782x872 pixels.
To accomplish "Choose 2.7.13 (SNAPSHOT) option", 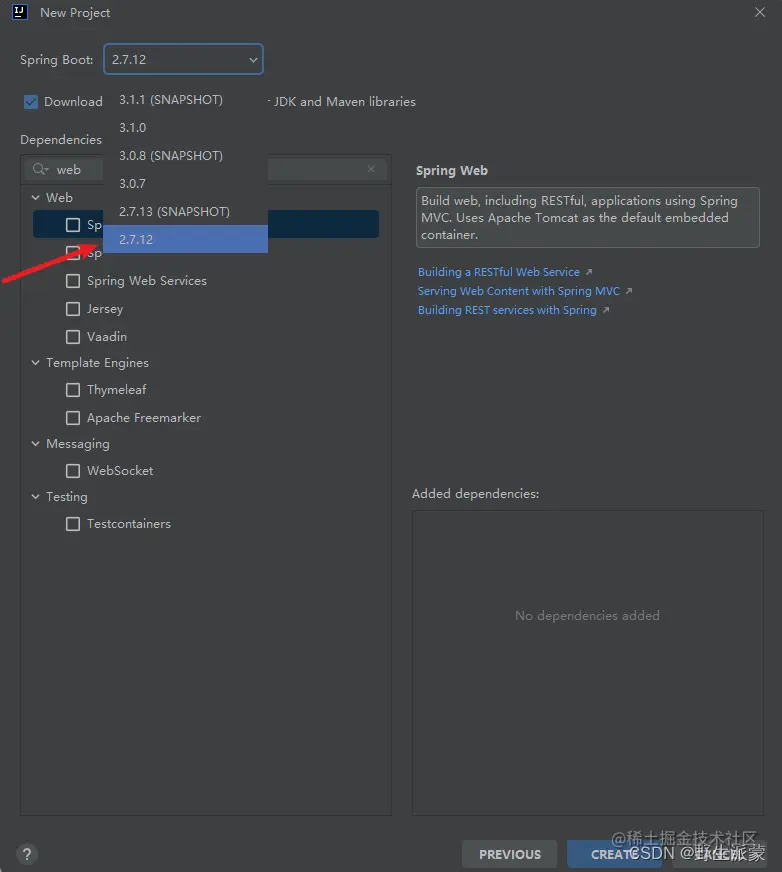I will coord(185,211).
